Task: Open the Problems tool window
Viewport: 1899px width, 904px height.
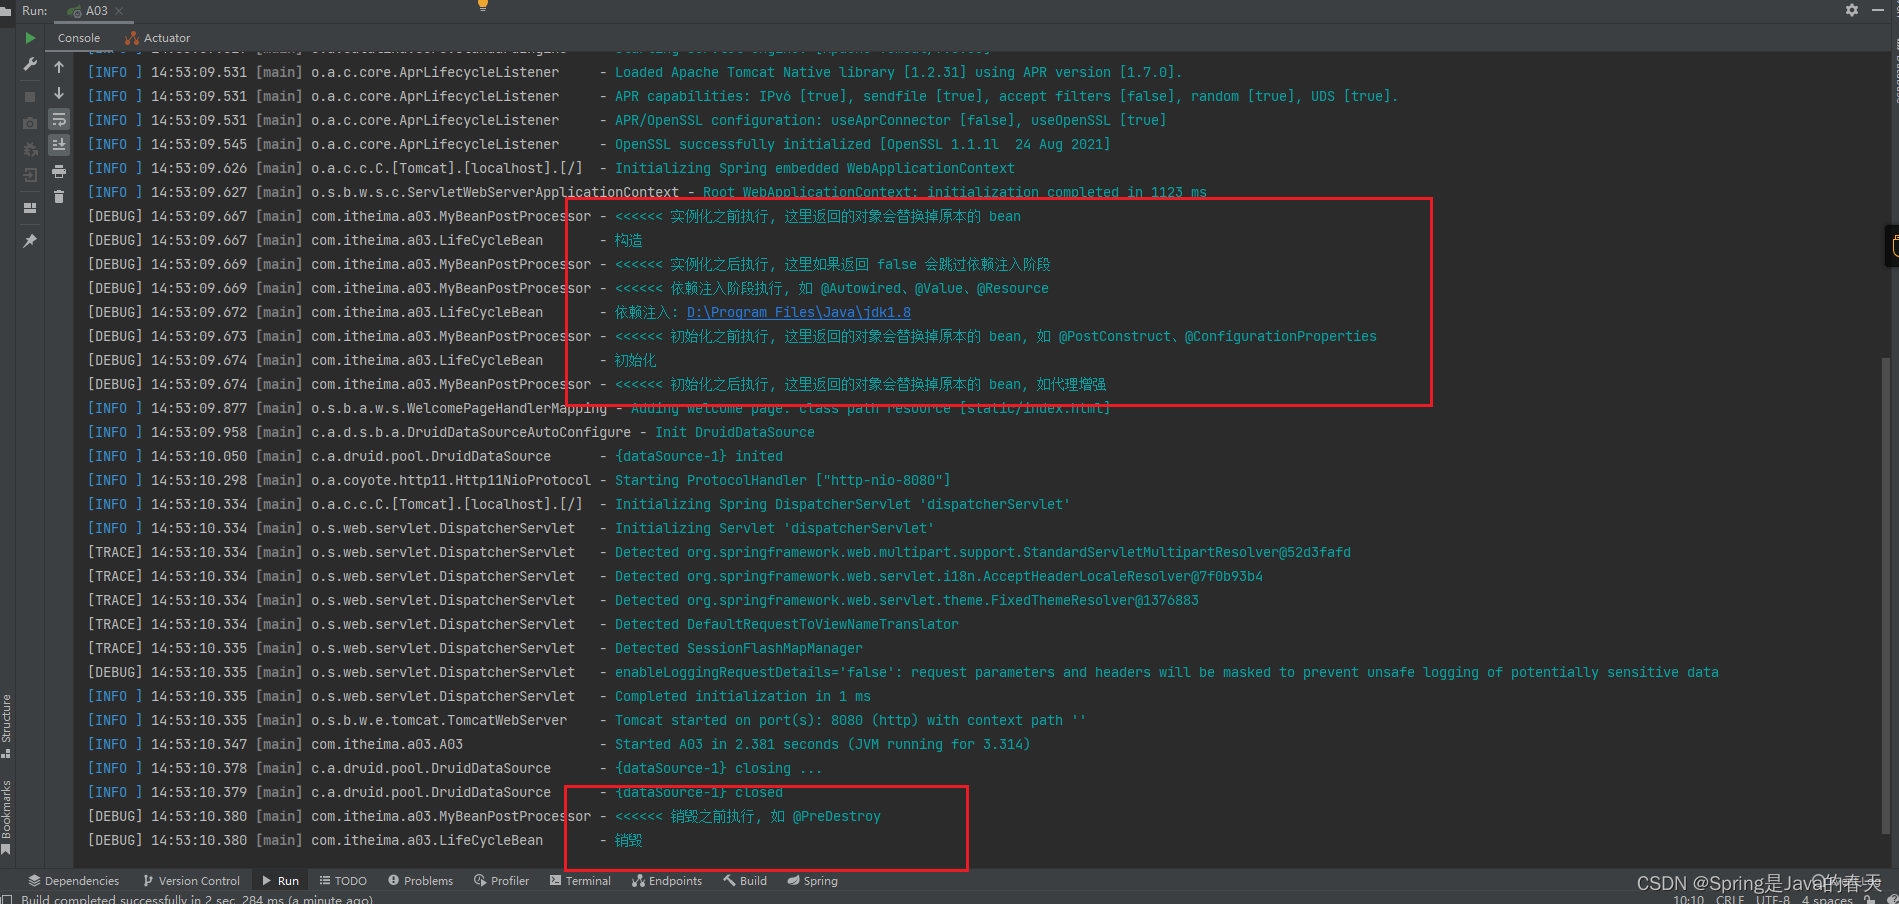Action: coord(421,881)
